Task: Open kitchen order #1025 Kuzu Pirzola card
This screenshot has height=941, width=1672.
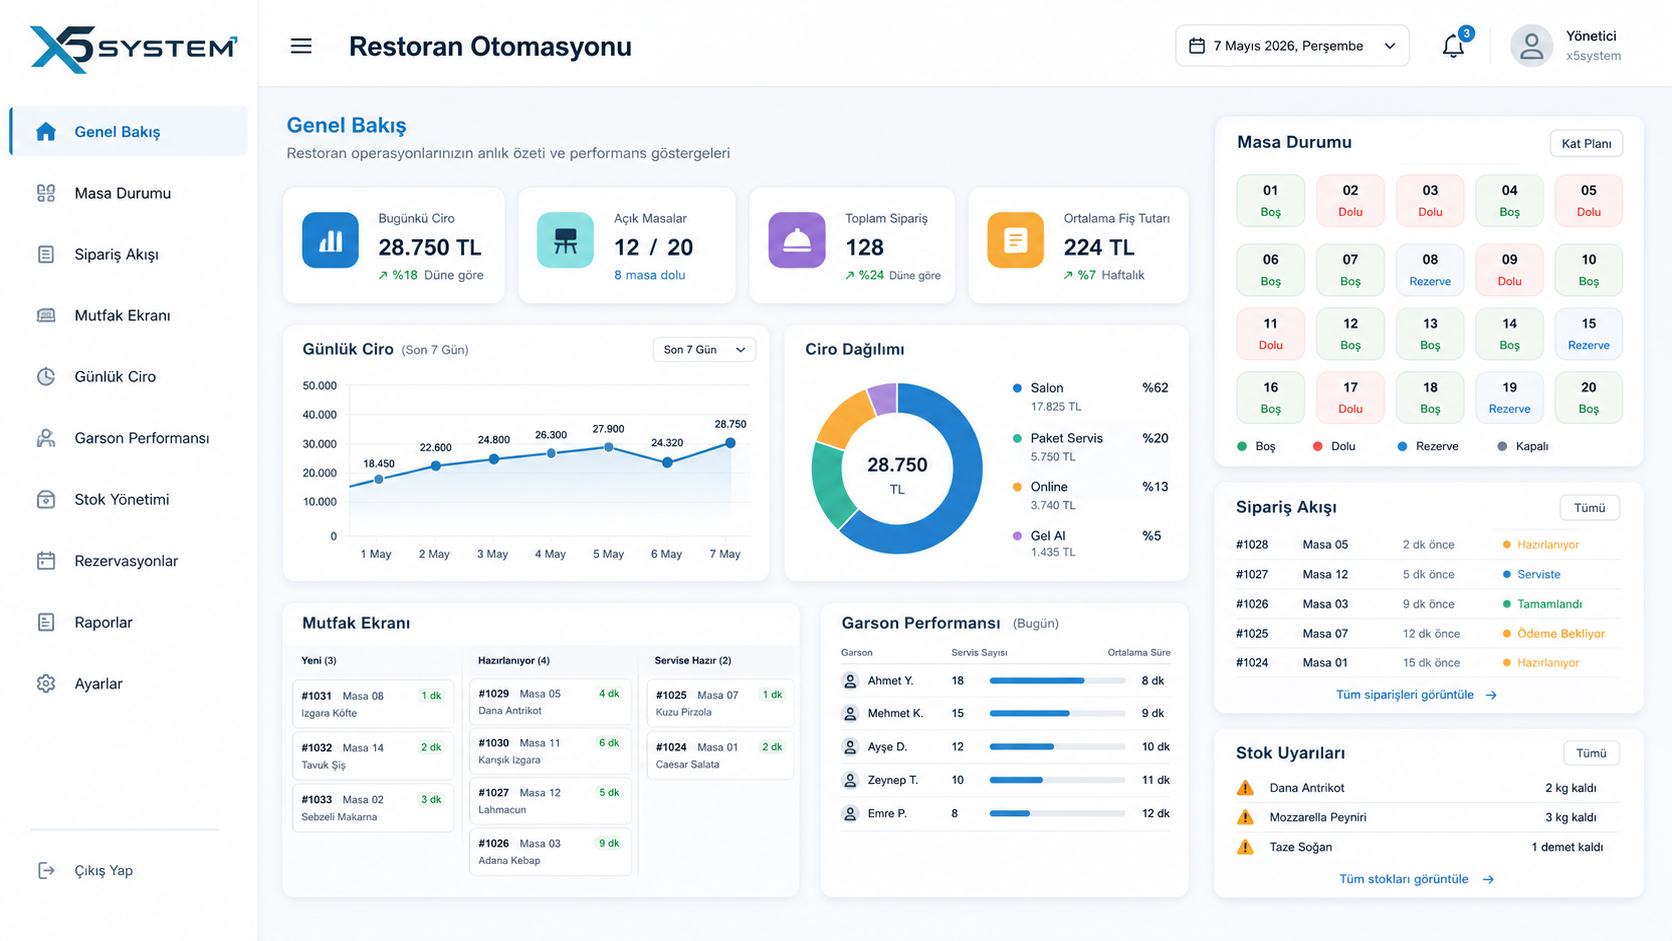Action: 720,703
